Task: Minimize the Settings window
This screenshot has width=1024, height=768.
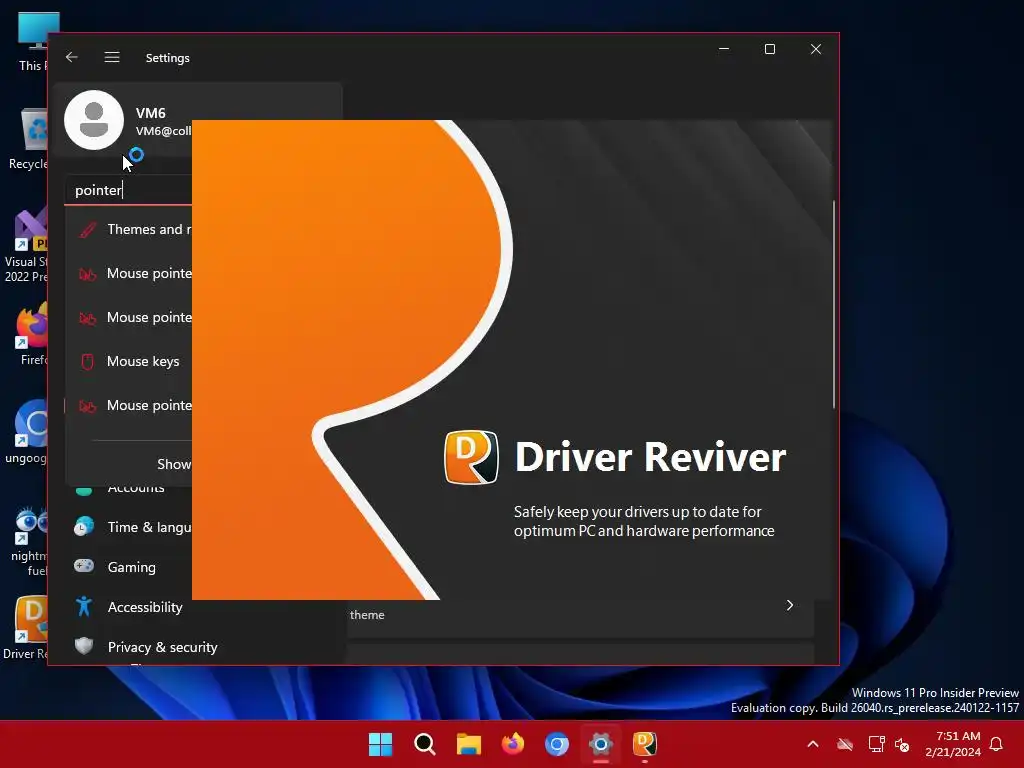Action: (724, 49)
